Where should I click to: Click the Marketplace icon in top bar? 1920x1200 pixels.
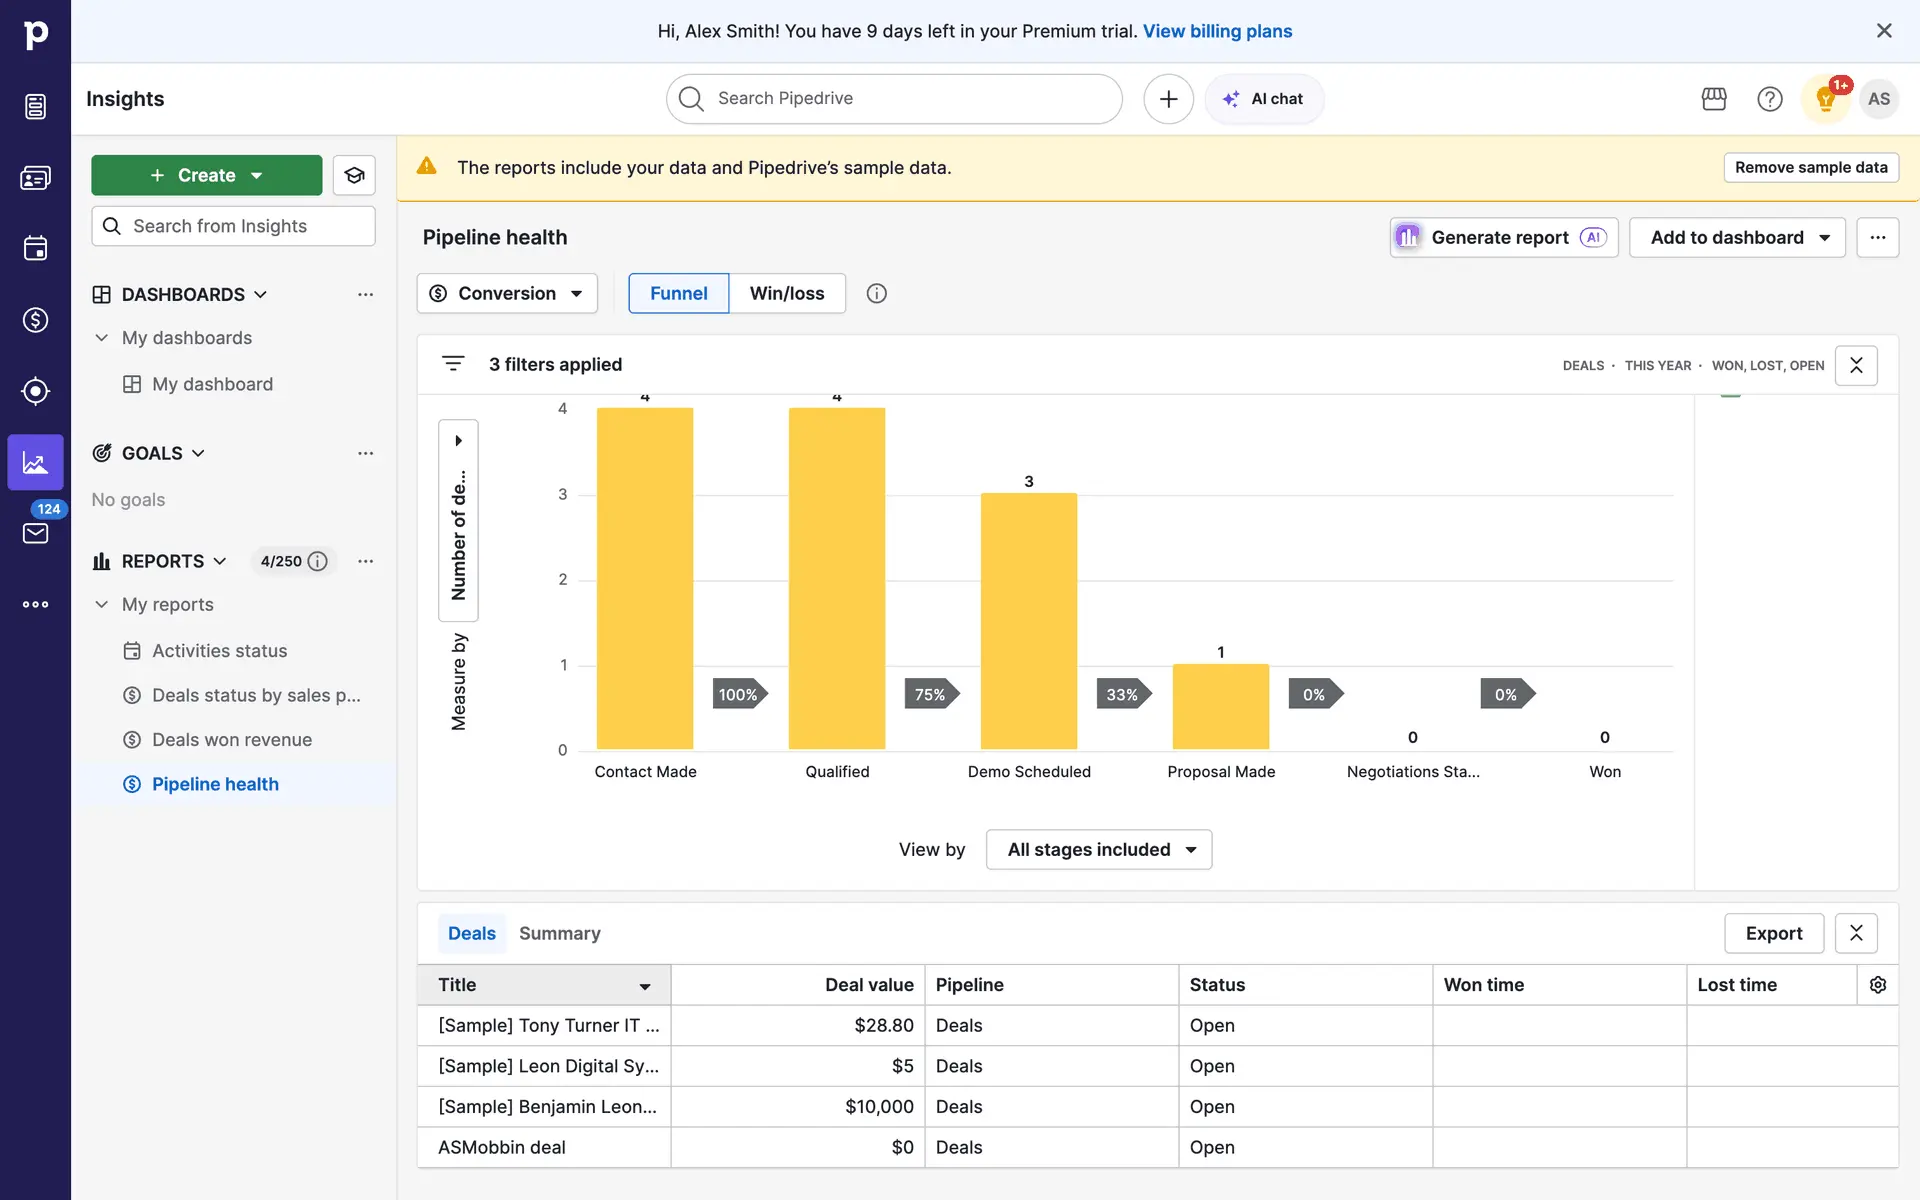[1714, 99]
